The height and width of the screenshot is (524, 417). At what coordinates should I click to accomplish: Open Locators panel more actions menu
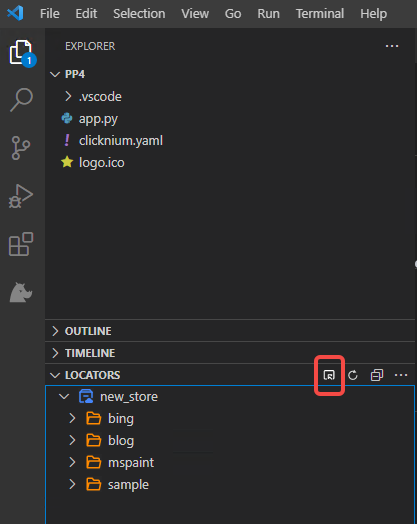401,375
